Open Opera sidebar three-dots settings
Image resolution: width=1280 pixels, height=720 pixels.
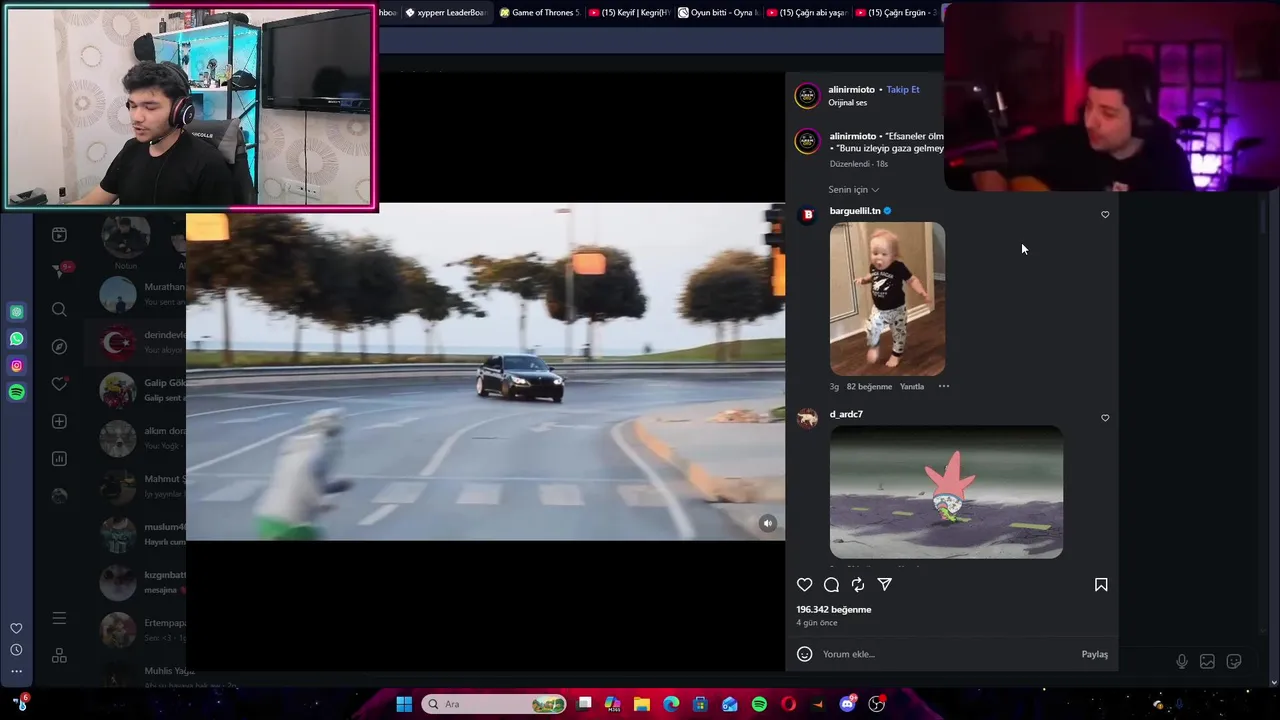pos(16,671)
